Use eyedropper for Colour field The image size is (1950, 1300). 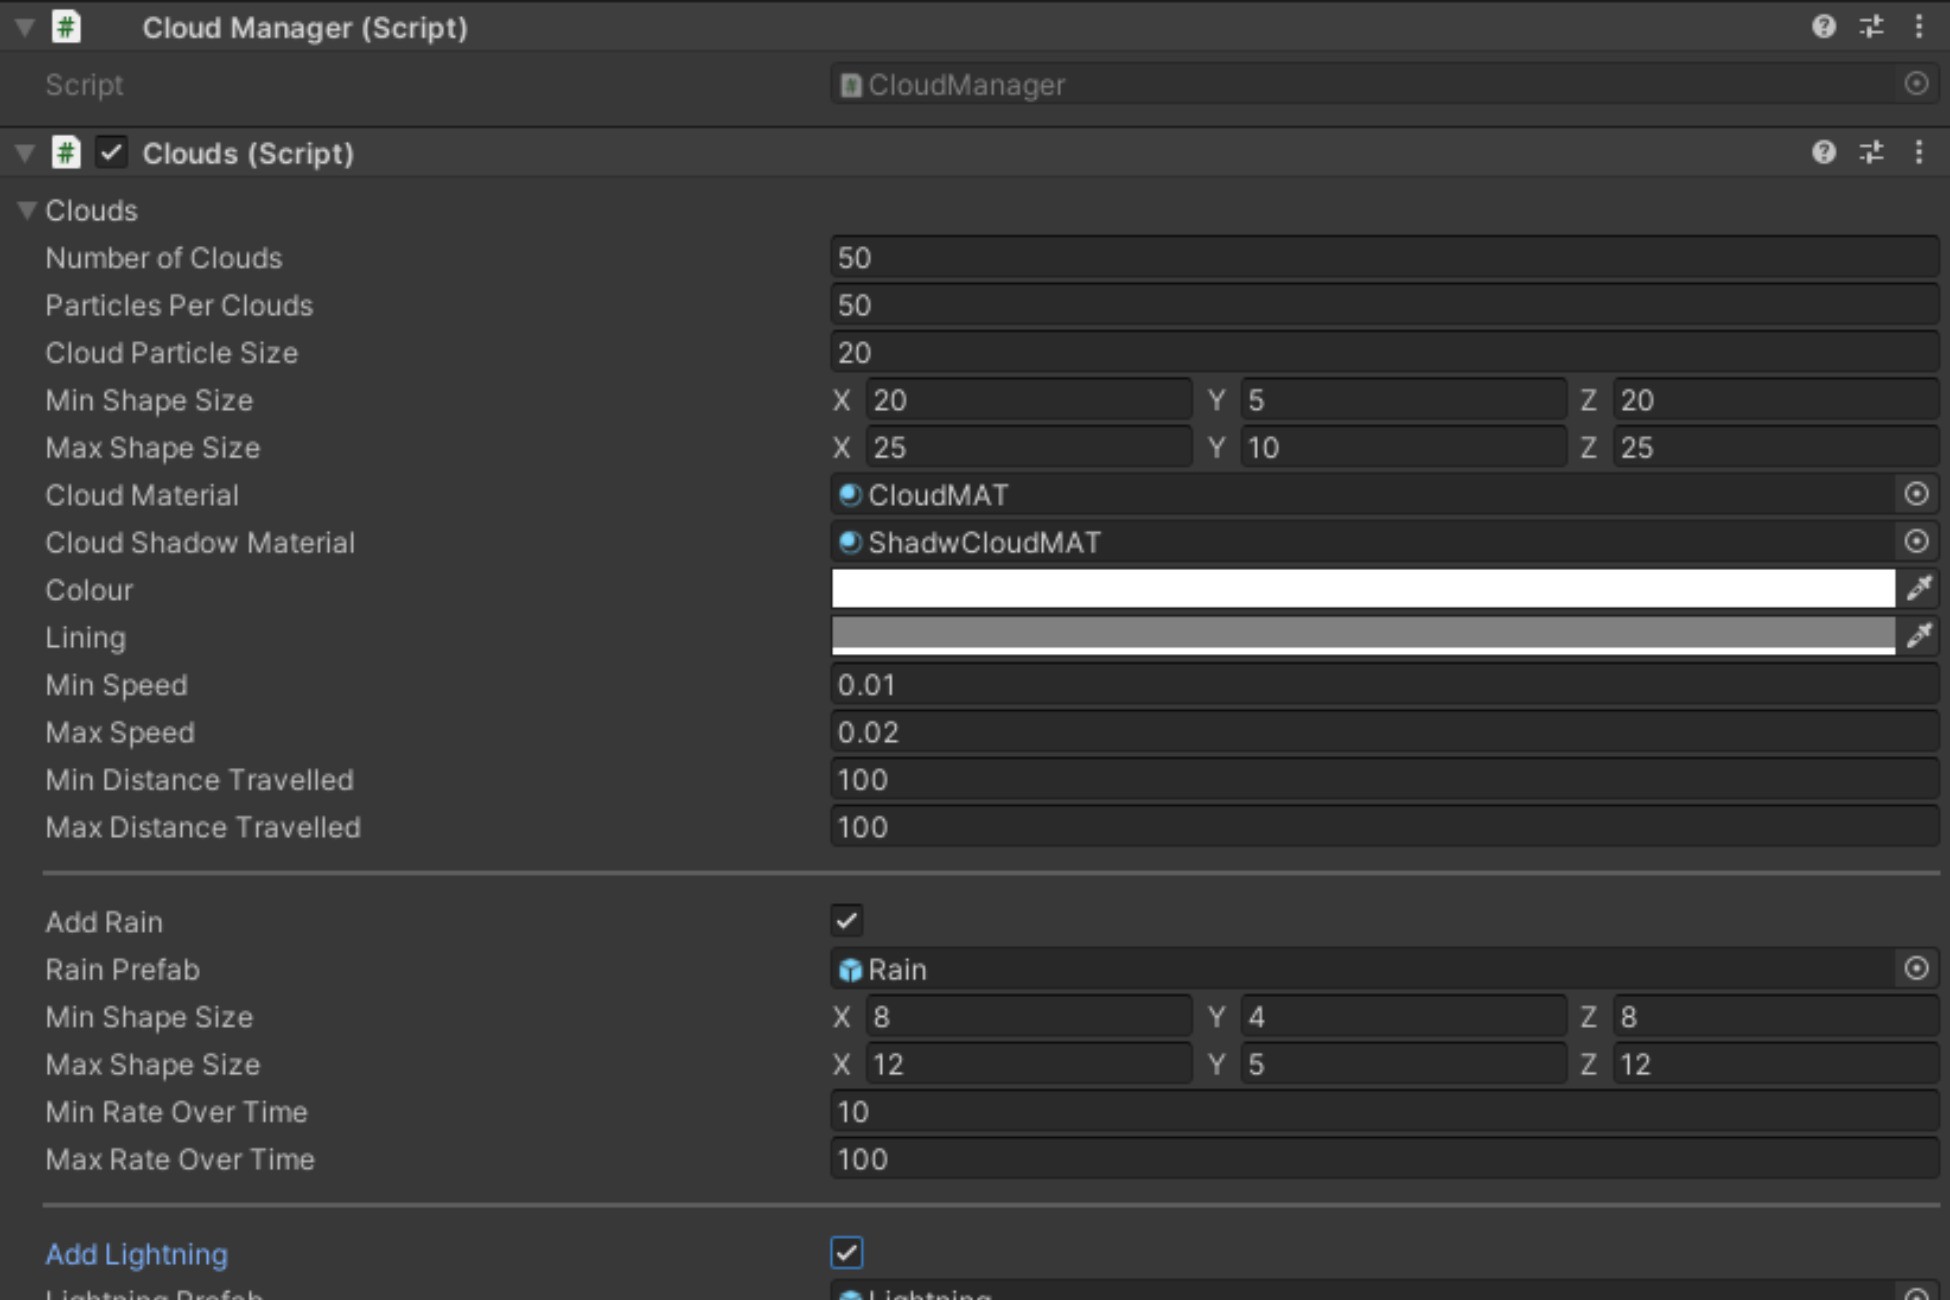[x=1918, y=589]
